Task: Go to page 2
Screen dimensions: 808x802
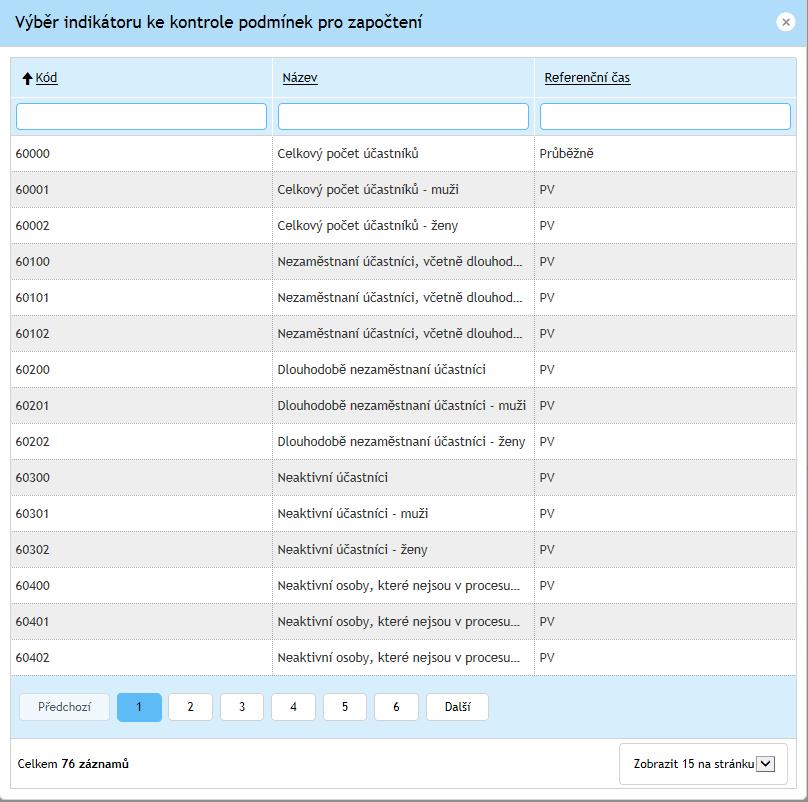Action: [x=190, y=707]
